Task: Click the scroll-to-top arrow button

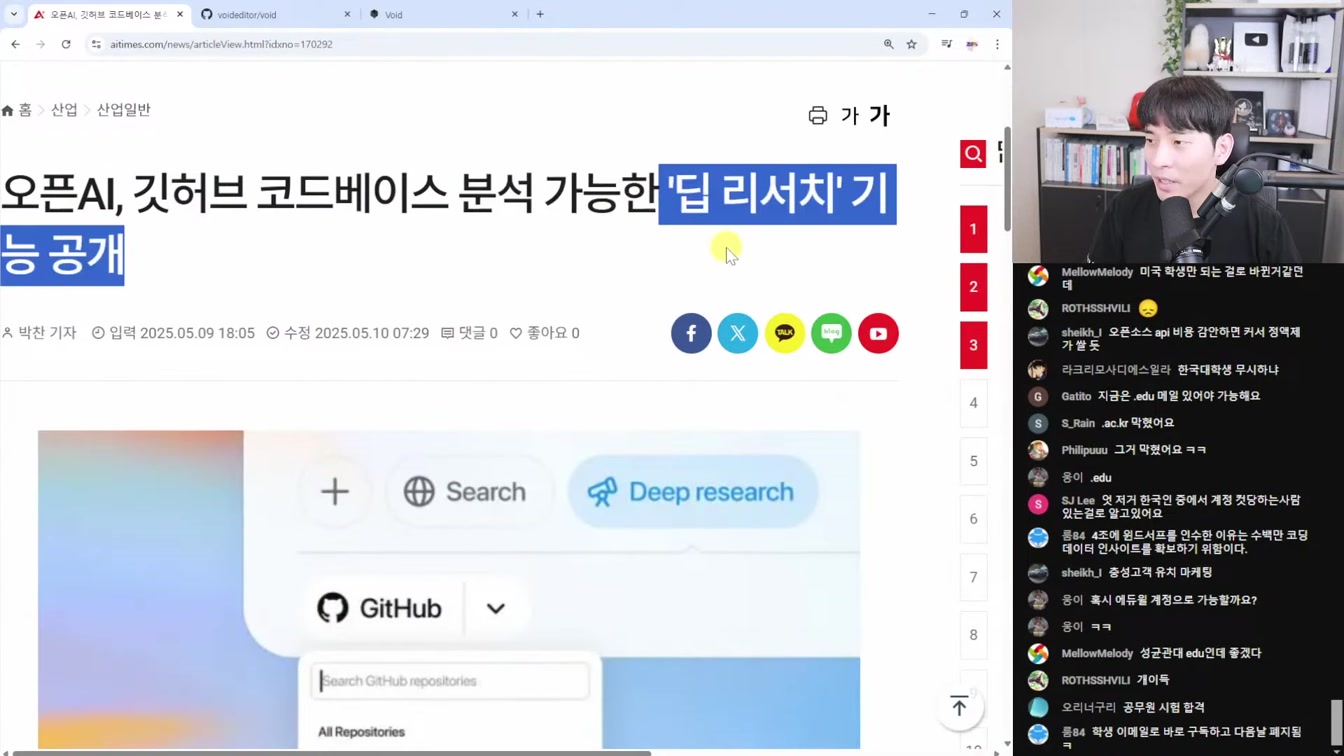Action: click(959, 706)
